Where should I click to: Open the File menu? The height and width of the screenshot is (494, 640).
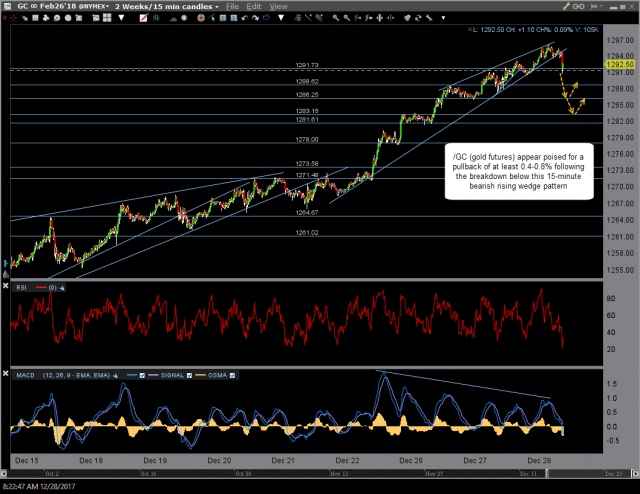[x=232, y=7]
